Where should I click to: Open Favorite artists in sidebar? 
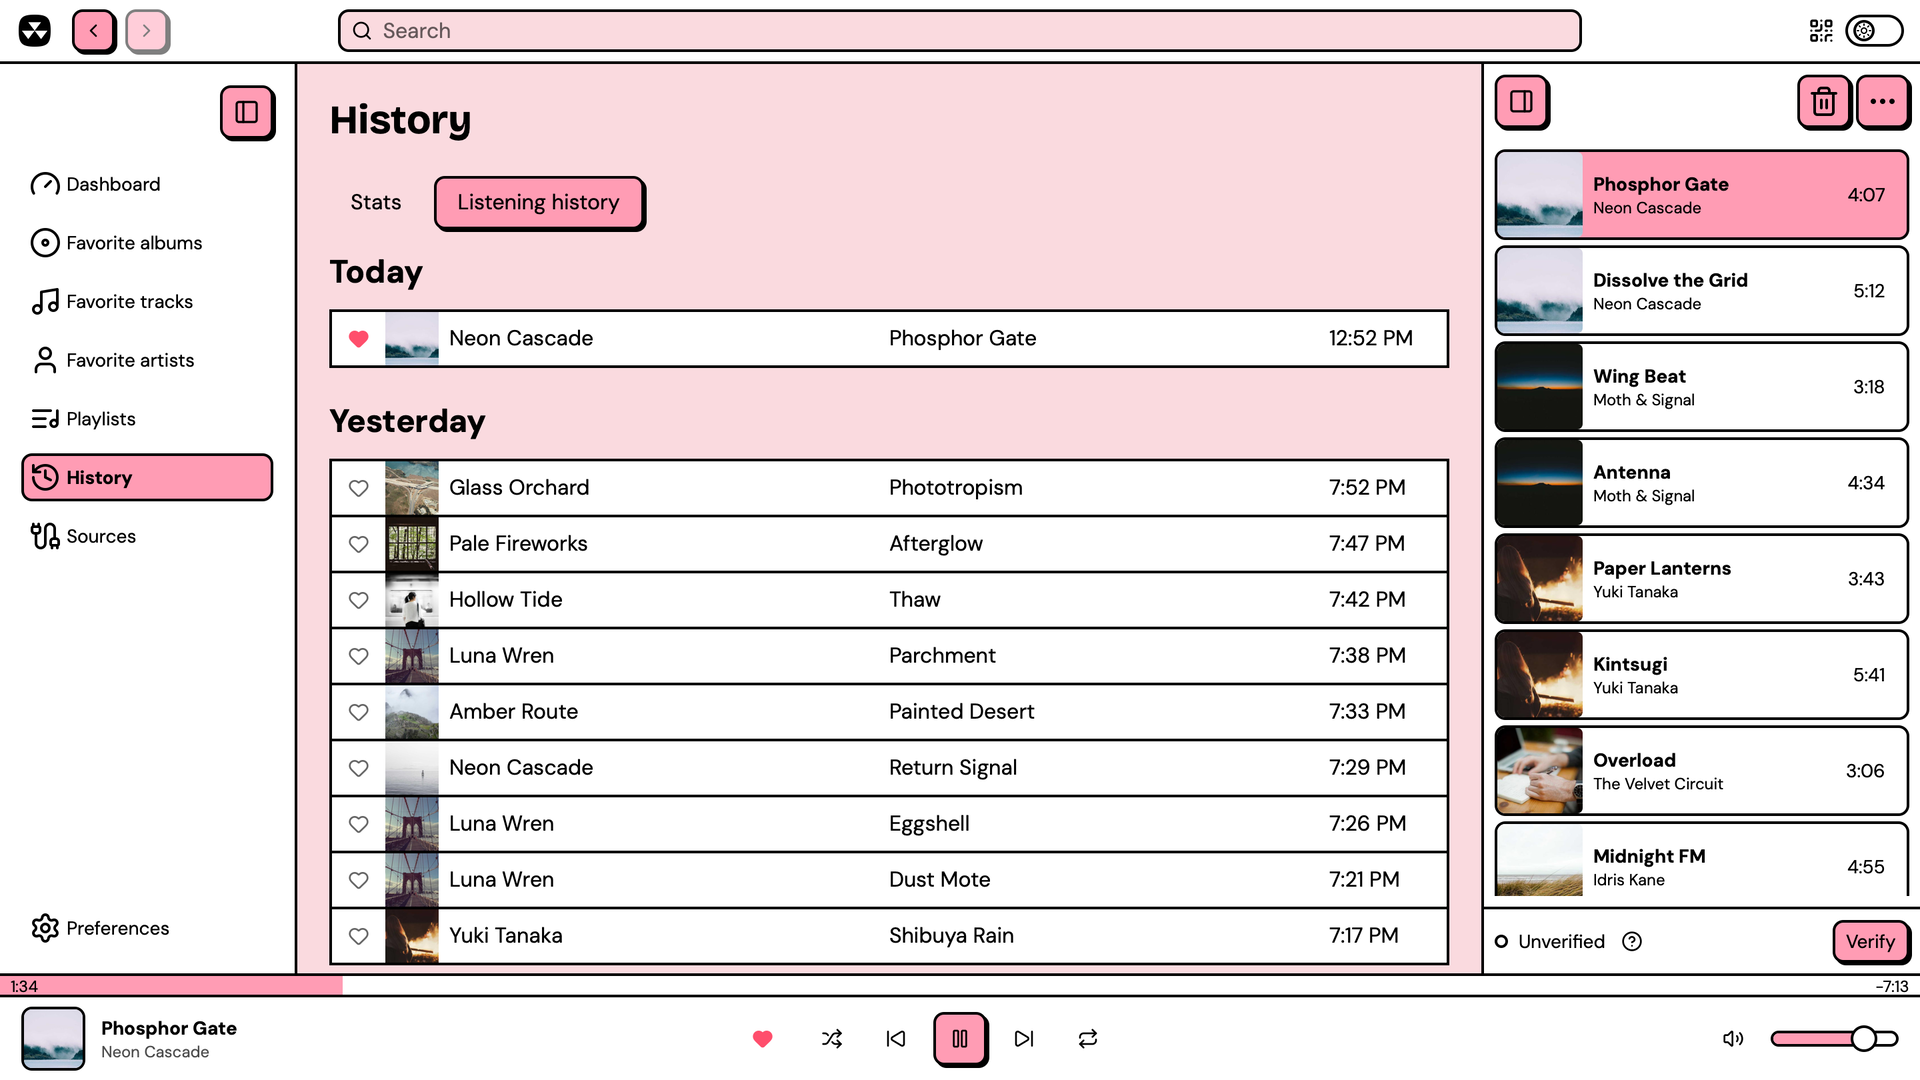(147, 360)
